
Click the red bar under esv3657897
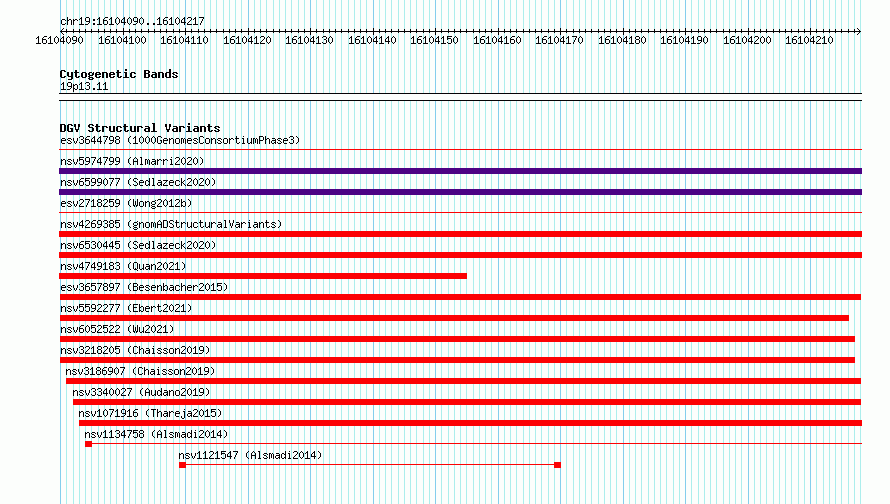[460, 297]
